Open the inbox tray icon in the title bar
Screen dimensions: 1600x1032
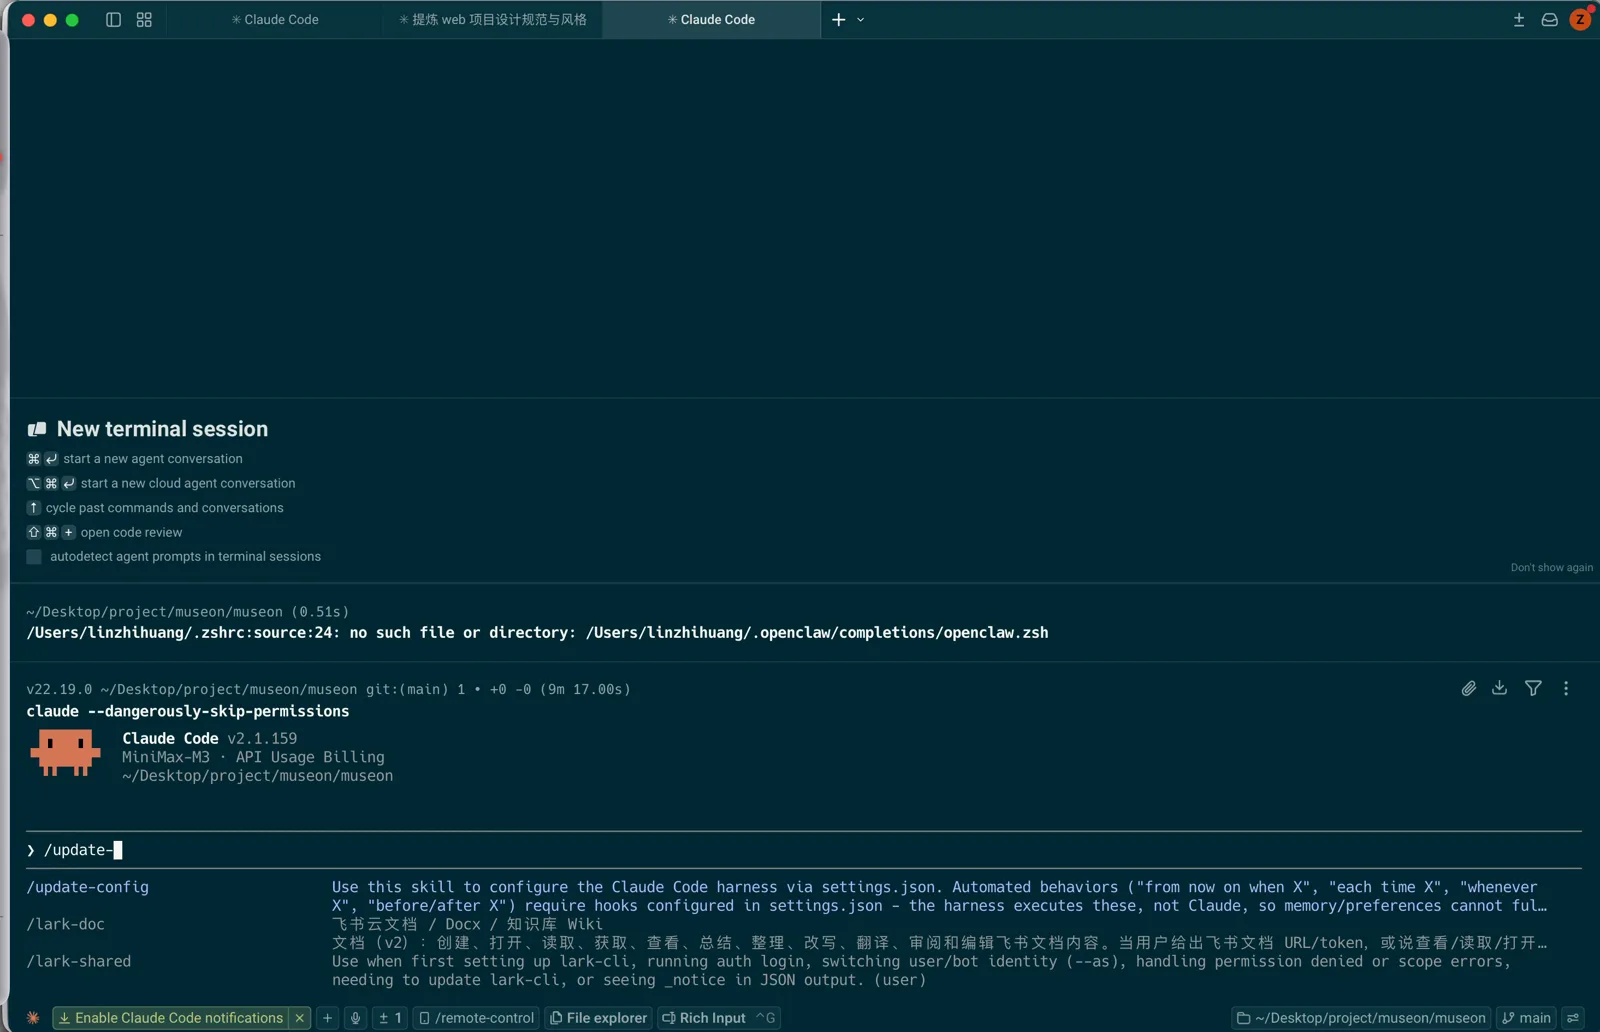(x=1549, y=20)
